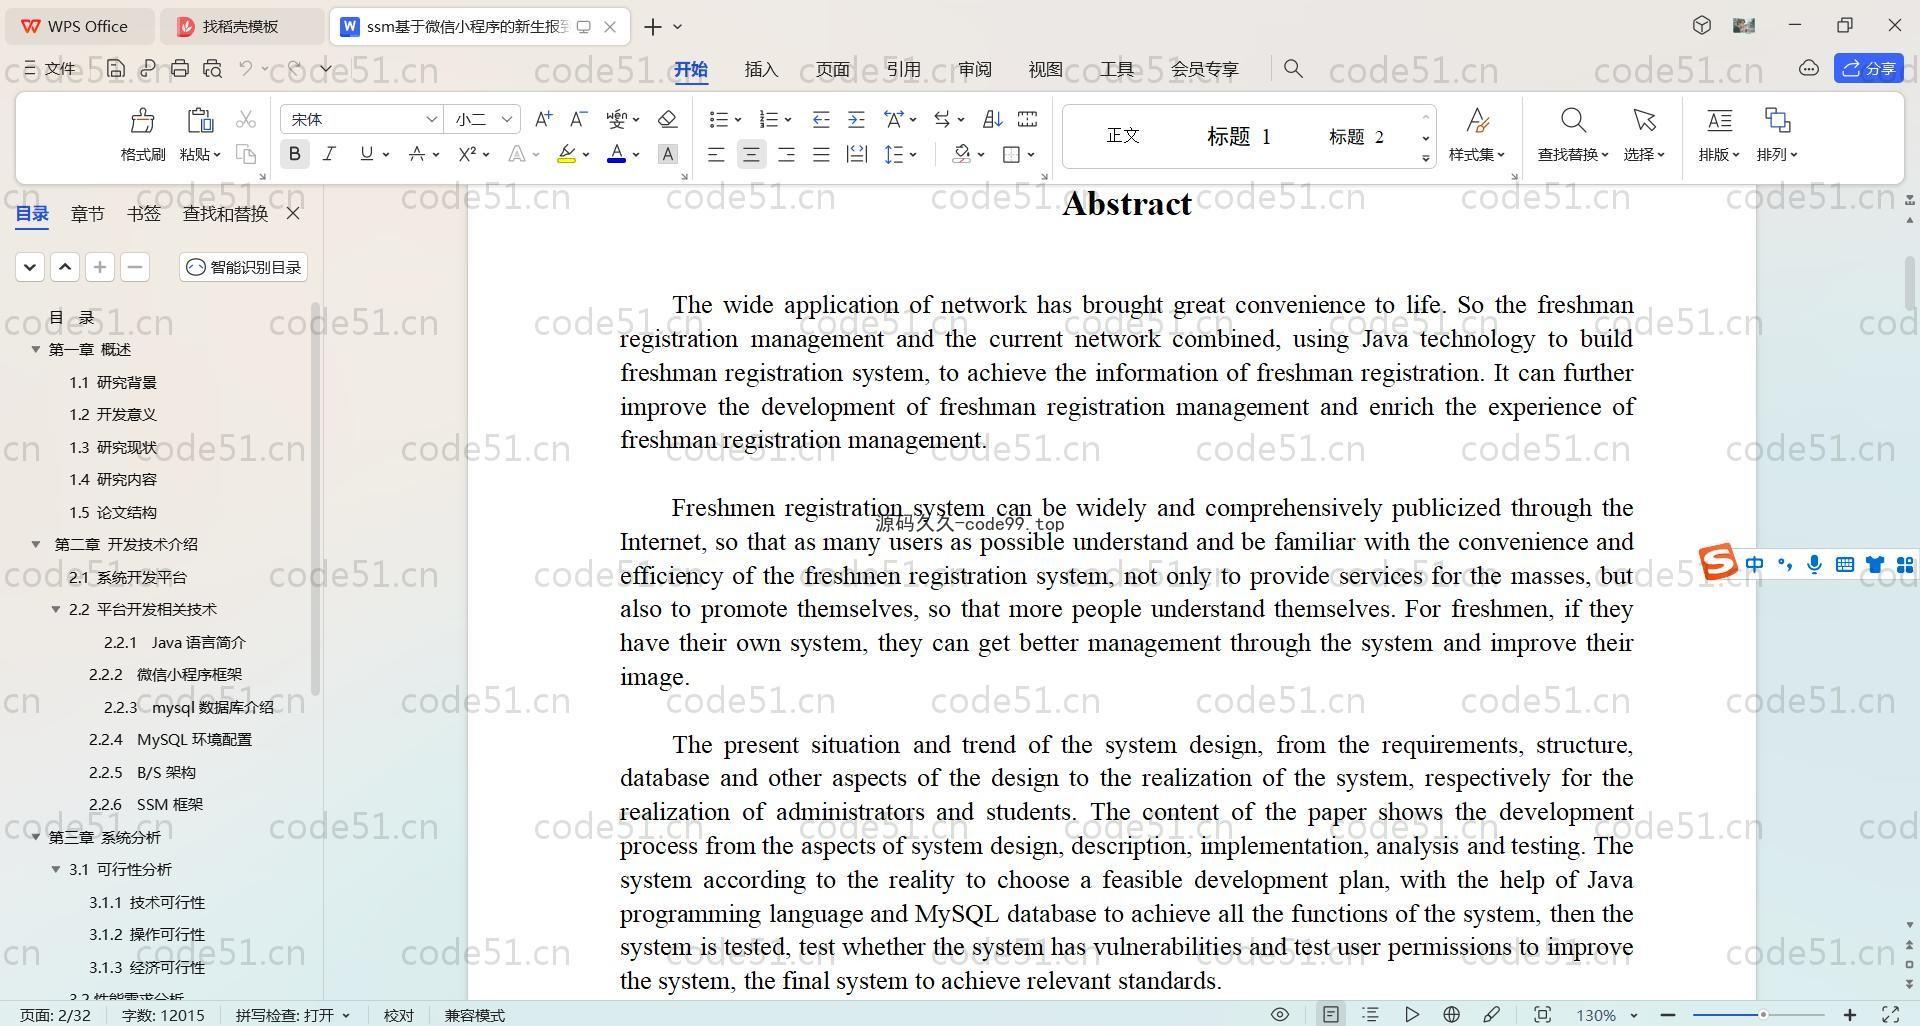Switch to the 书签 navigation tab
Image resolution: width=1920 pixels, height=1026 pixels.
(144, 213)
